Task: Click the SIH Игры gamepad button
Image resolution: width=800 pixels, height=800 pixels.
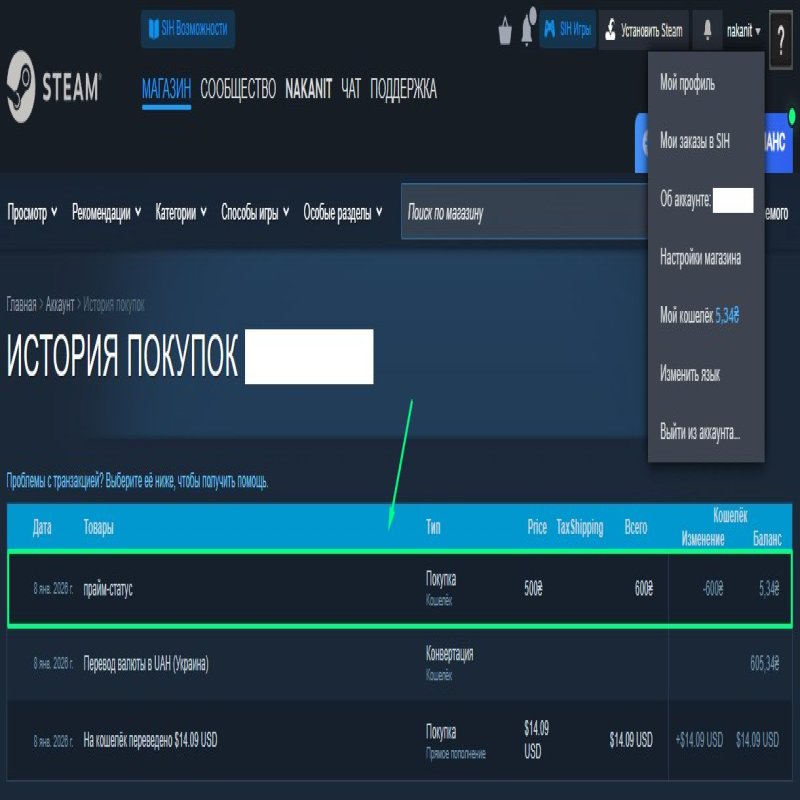Action: click(567, 30)
